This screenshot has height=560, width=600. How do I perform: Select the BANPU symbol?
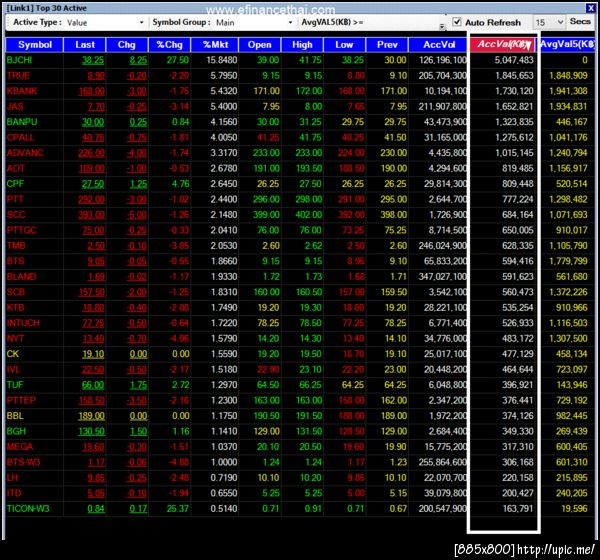22,122
